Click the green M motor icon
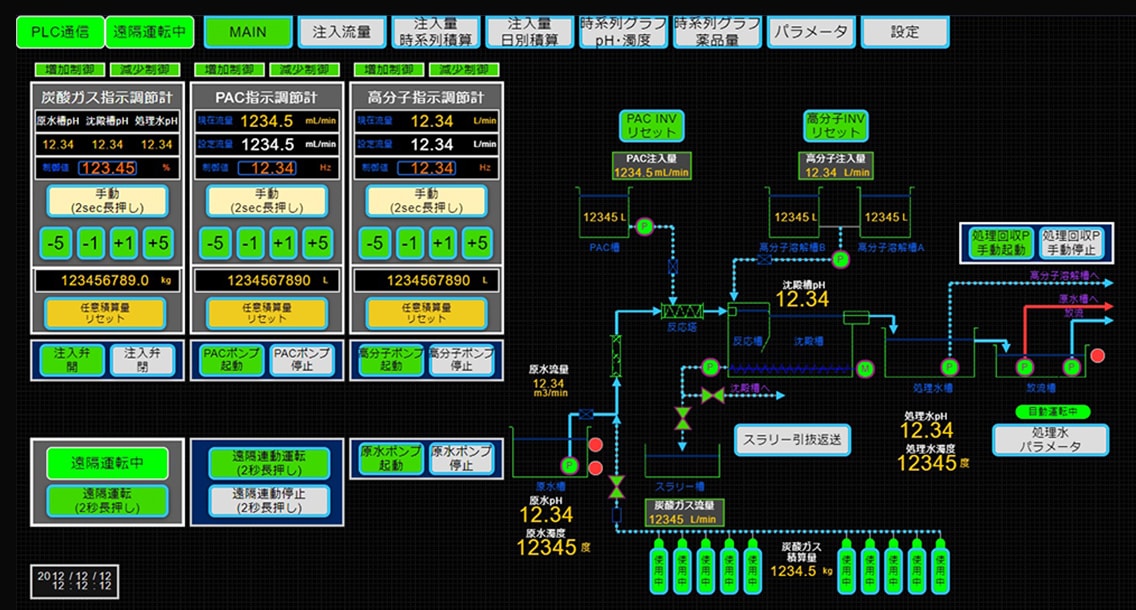1136x610 pixels. coord(864,369)
